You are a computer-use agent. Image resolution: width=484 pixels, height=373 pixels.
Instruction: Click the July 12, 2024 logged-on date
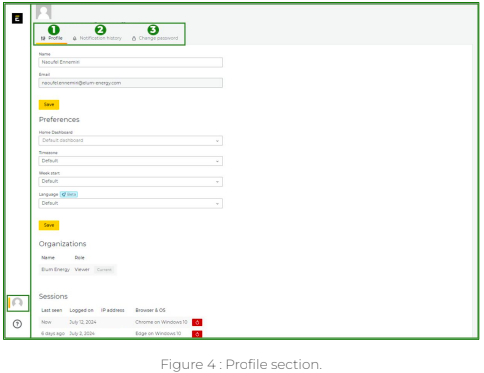click(83, 322)
